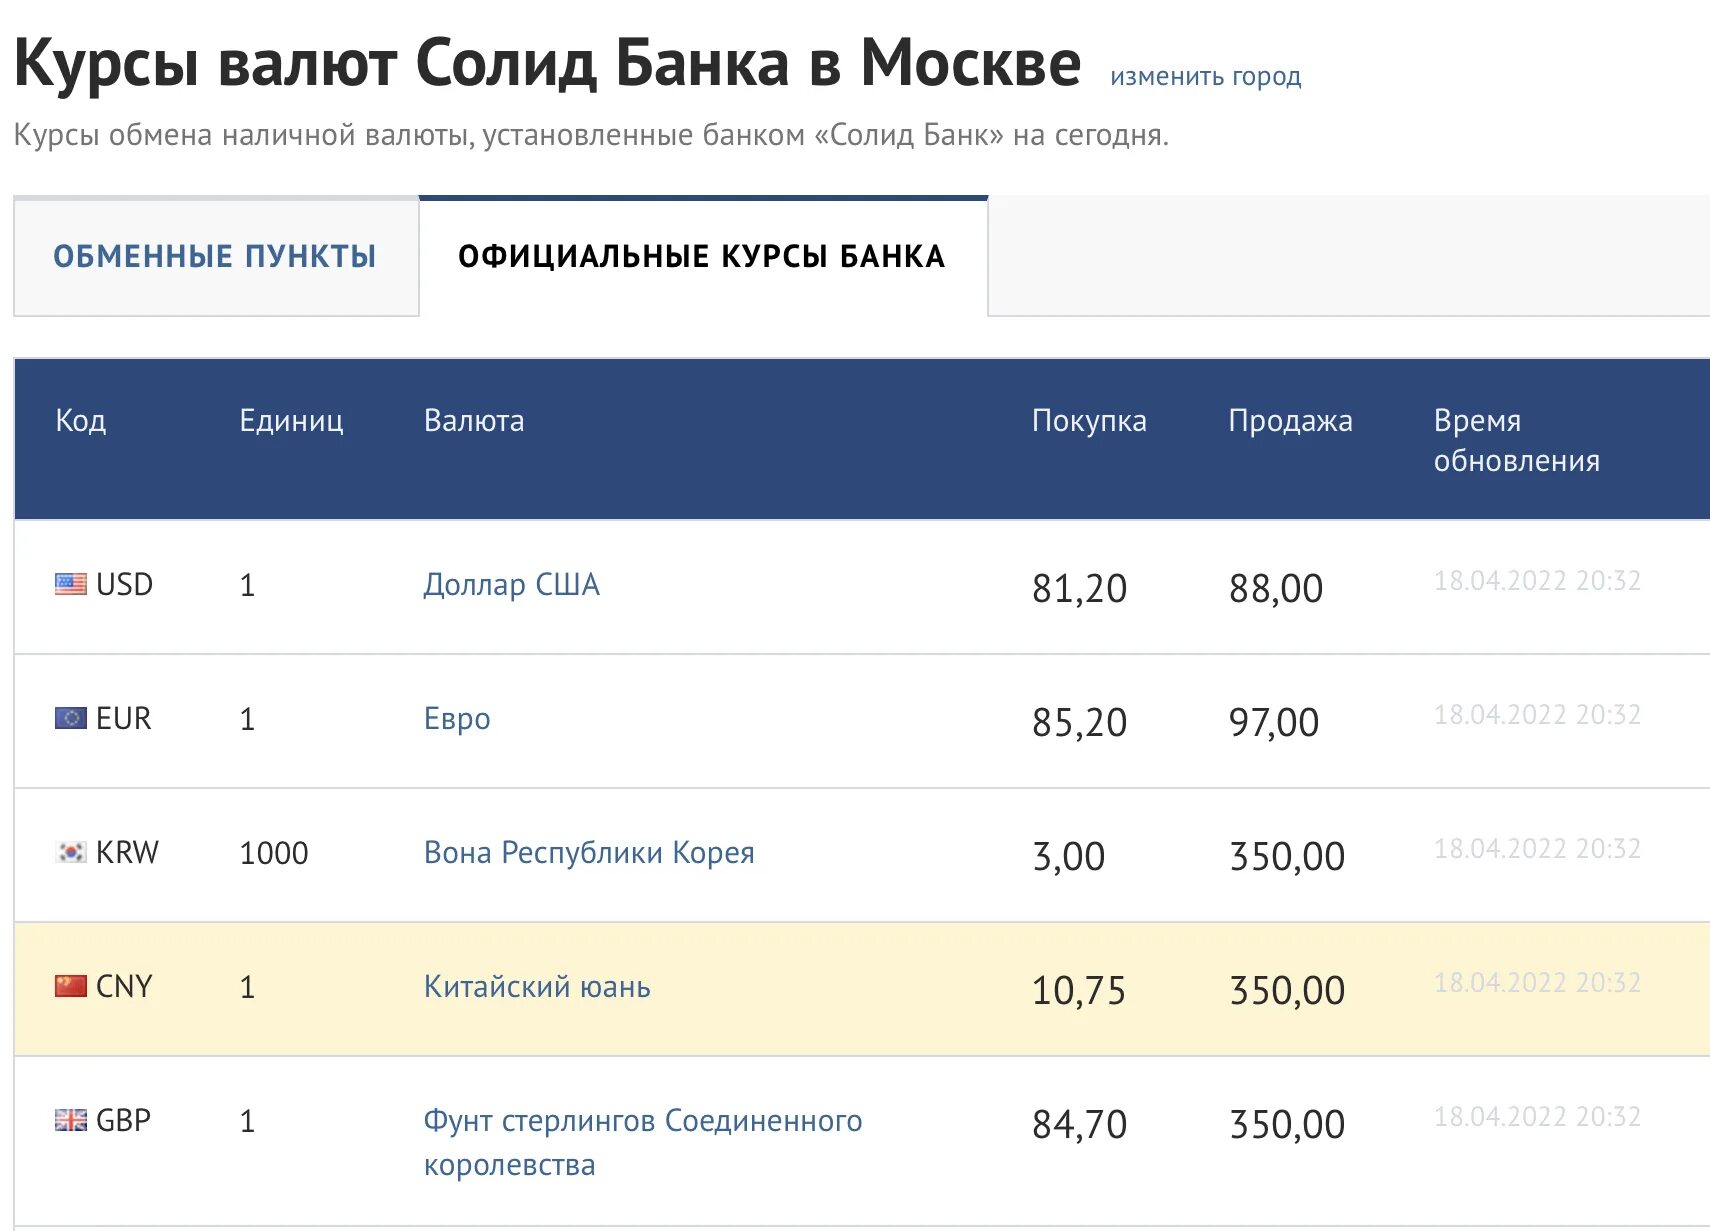Click the GBP row update time
The image size is (1710, 1231).
click(1537, 1116)
